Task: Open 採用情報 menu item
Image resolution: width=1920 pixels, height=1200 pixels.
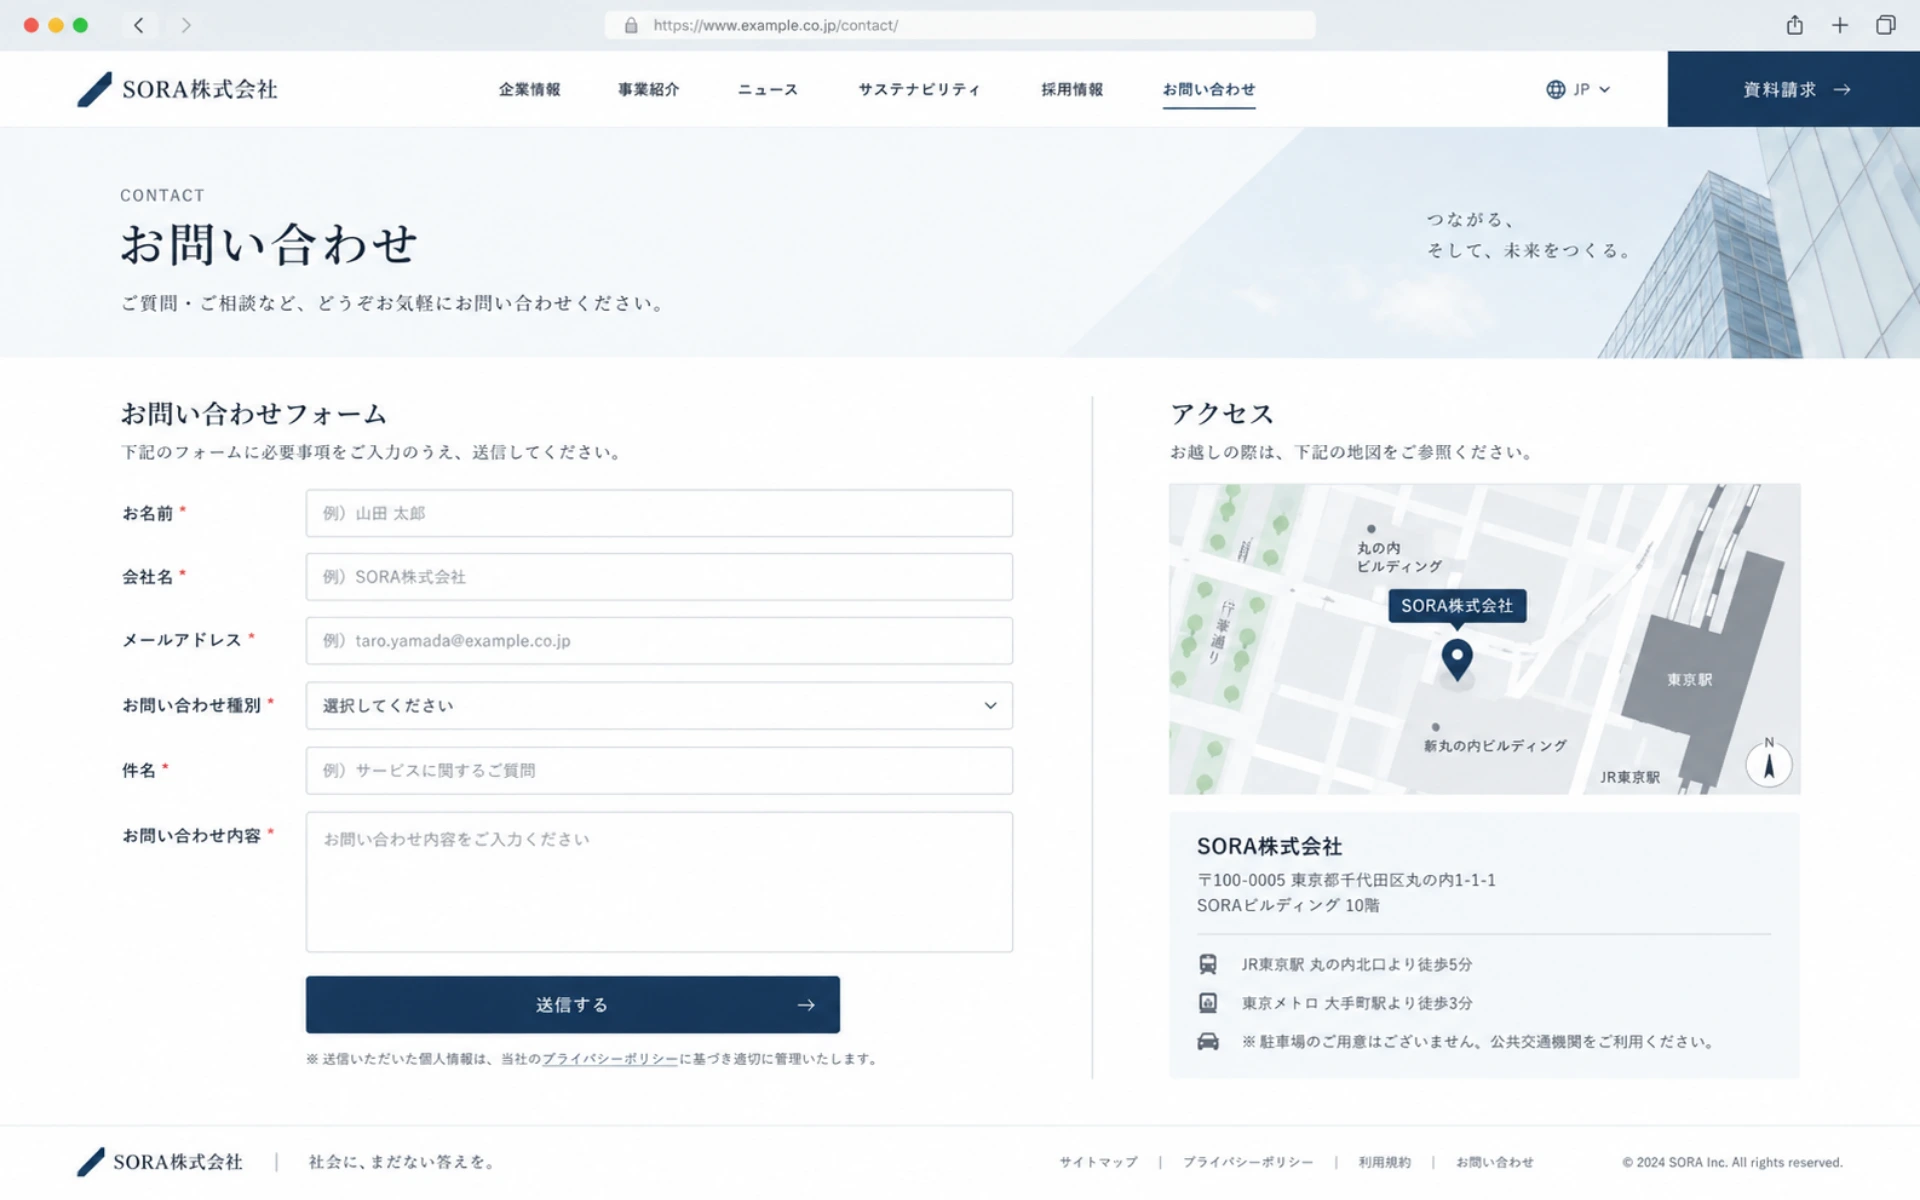Action: 1072,89
